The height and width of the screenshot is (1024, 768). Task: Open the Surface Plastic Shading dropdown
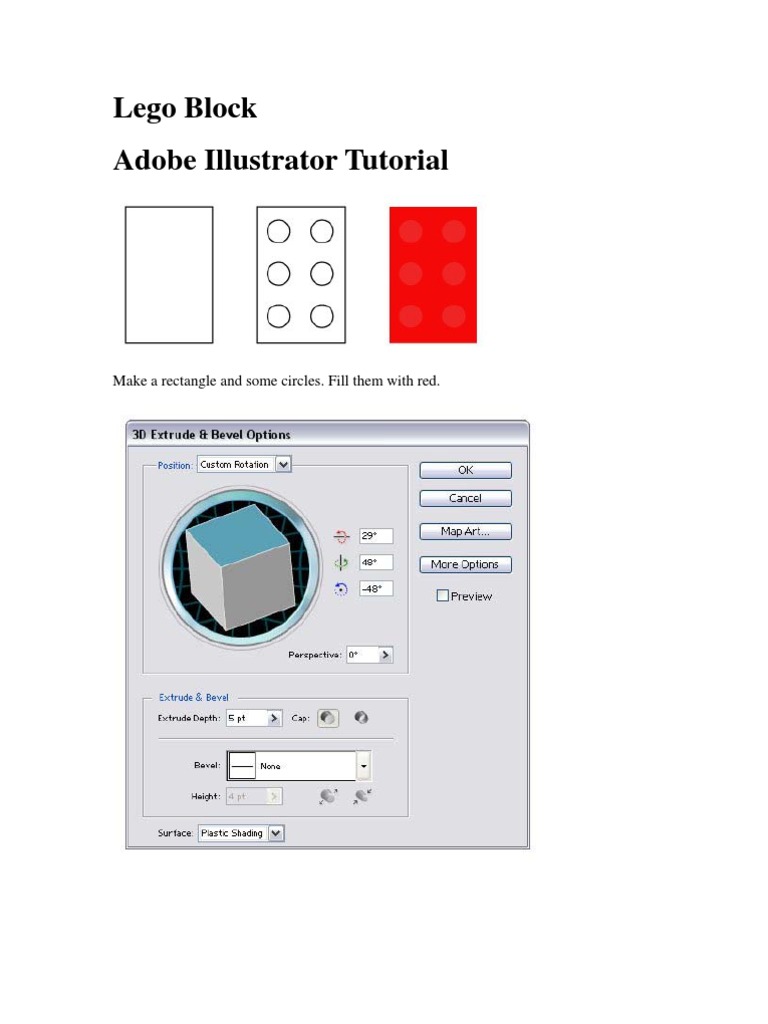[241, 833]
